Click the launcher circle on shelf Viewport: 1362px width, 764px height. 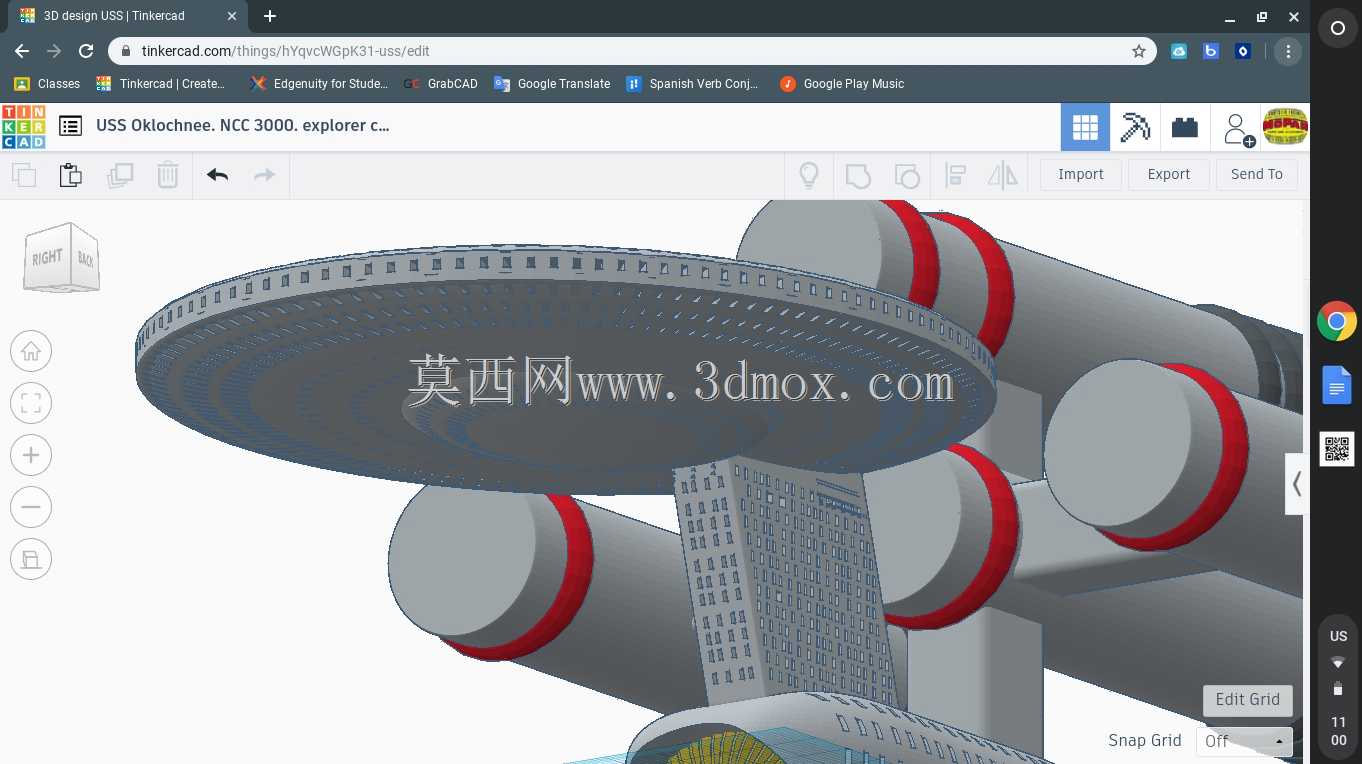1337,29
